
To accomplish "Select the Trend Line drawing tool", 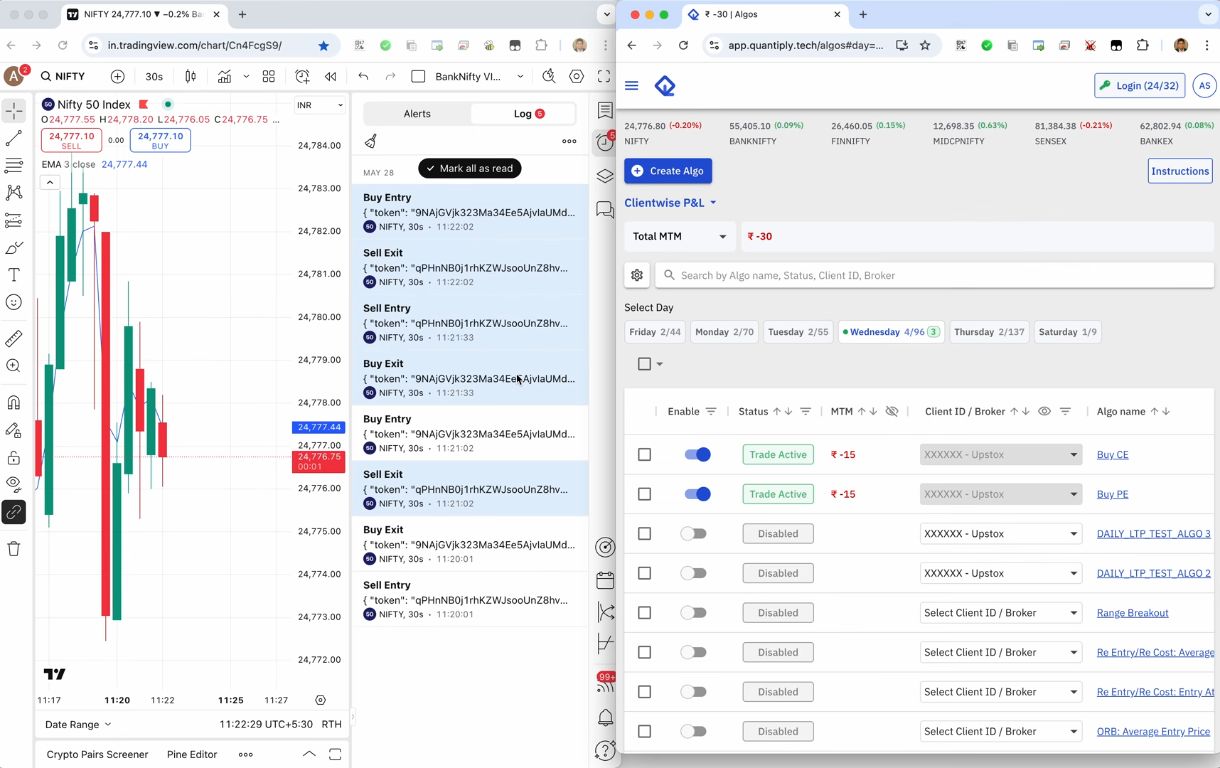I will [14, 136].
